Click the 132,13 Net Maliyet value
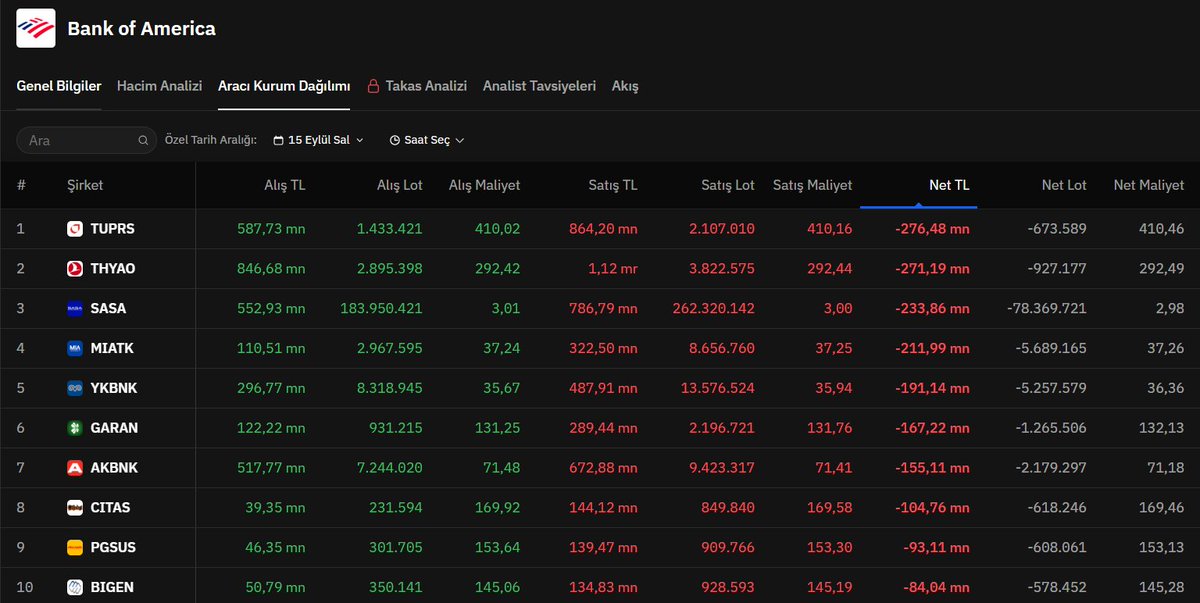Image resolution: width=1200 pixels, height=603 pixels. pyautogui.click(x=1161, y=428)
